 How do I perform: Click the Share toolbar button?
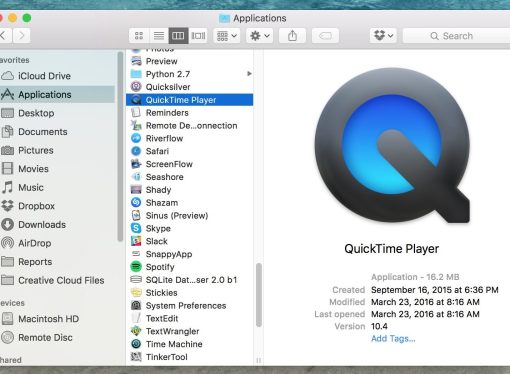click(292, 36)
